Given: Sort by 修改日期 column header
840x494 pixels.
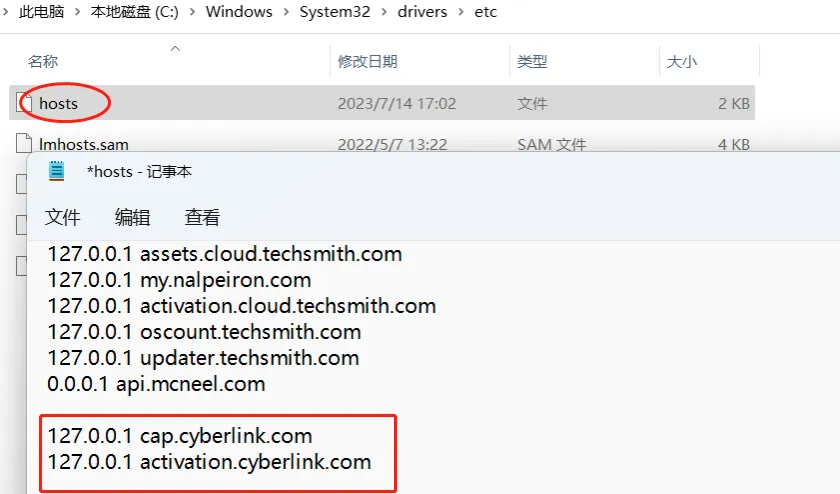Looking at the screenshot, I should pyautogui.click(x=368, y=62).
